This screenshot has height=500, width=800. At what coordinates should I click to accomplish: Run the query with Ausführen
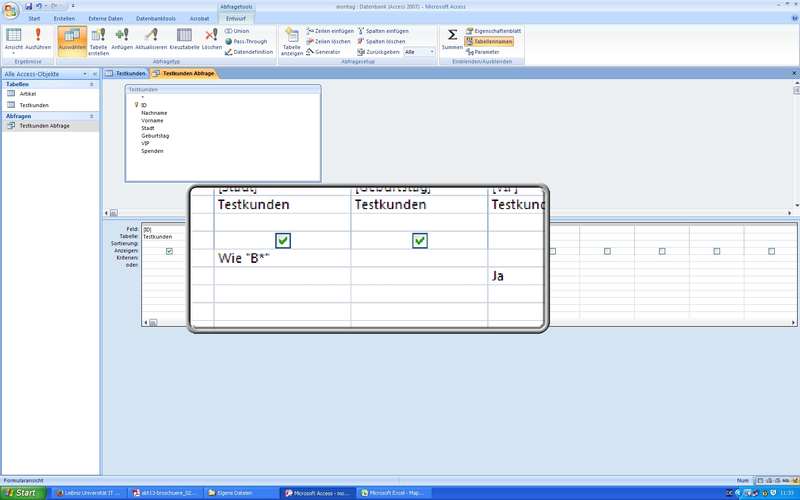pos(38,40)
